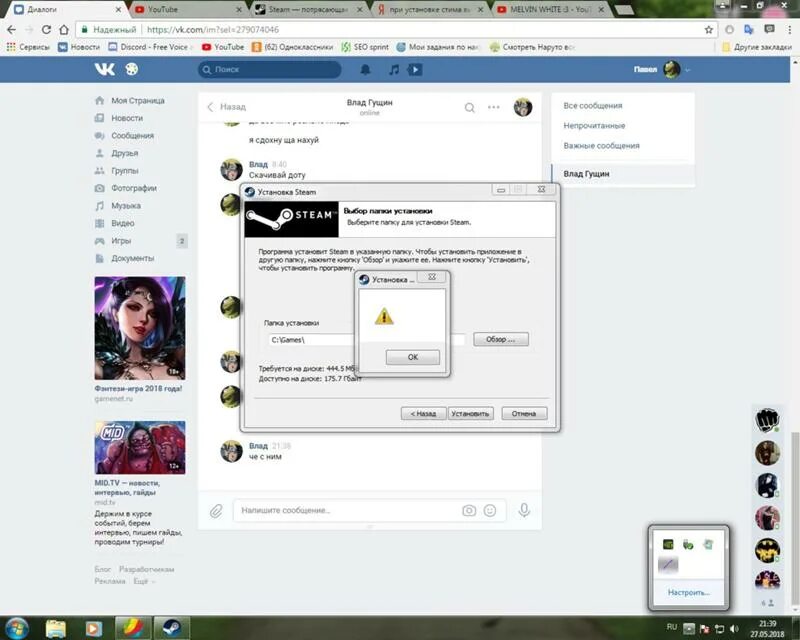The image size is (800, 640).
Task: Click the camera icon in message box
Action: click(469, 510)
